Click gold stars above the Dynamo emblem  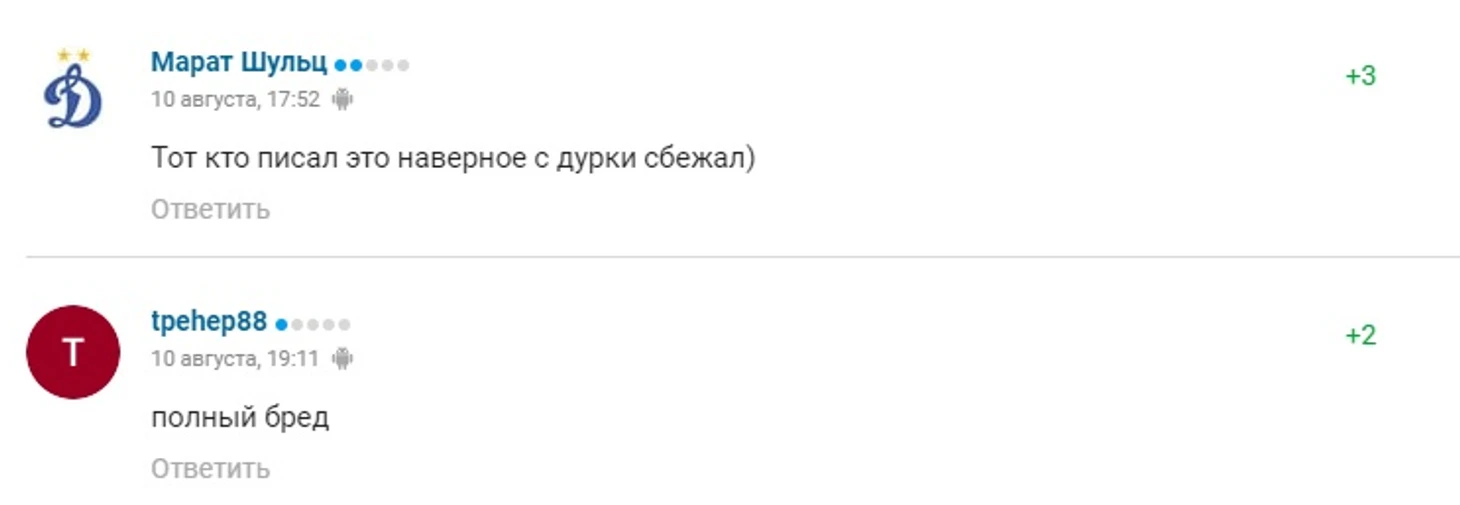(x=73, y=54)
